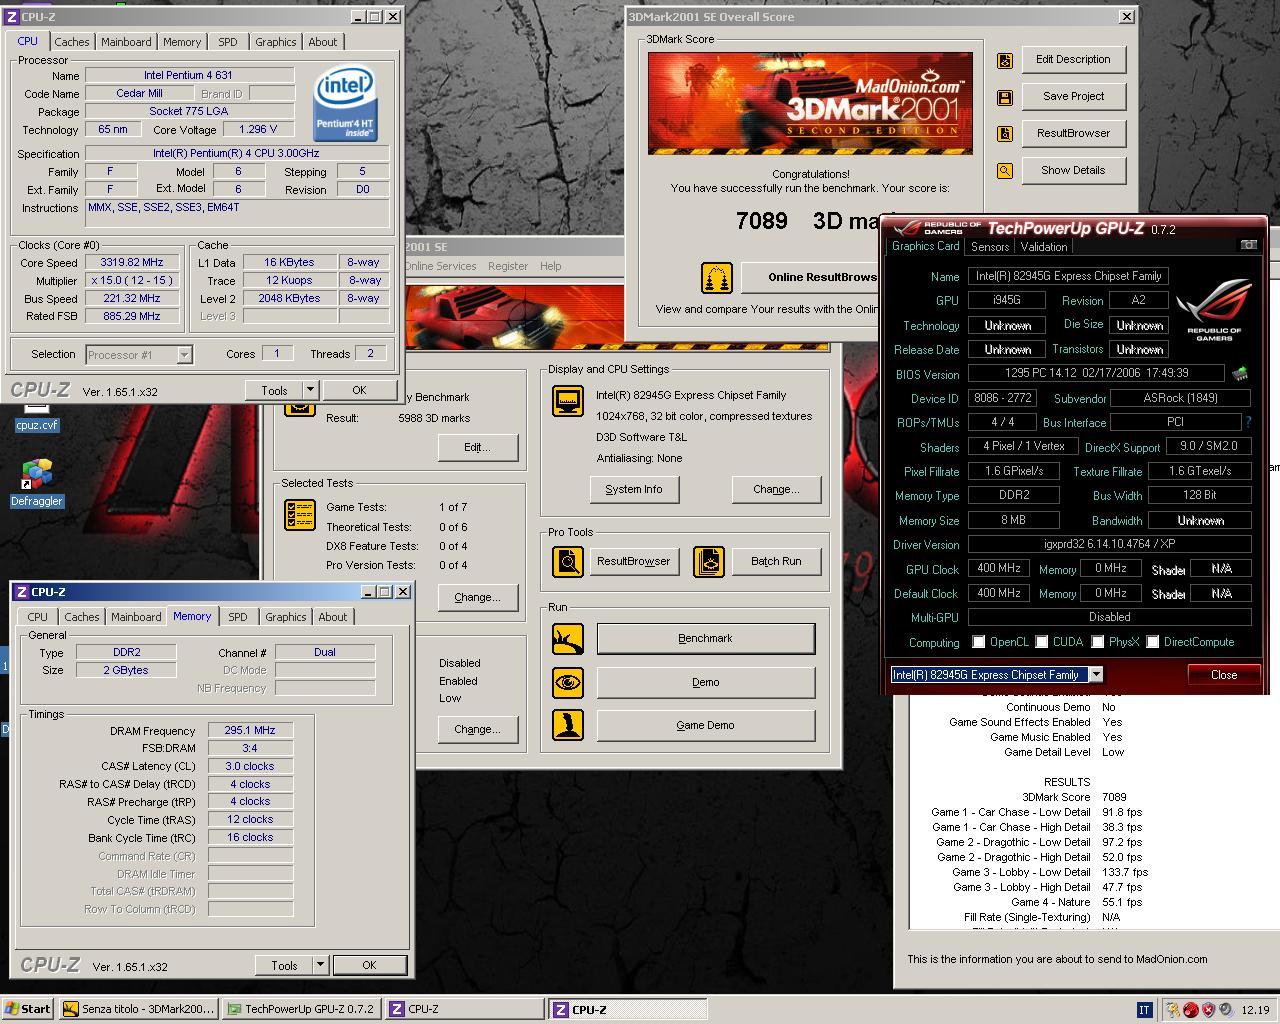Click the Online ResultBrowser people icon
This screenshot has width=1280, height=1024.
(716, 277)
